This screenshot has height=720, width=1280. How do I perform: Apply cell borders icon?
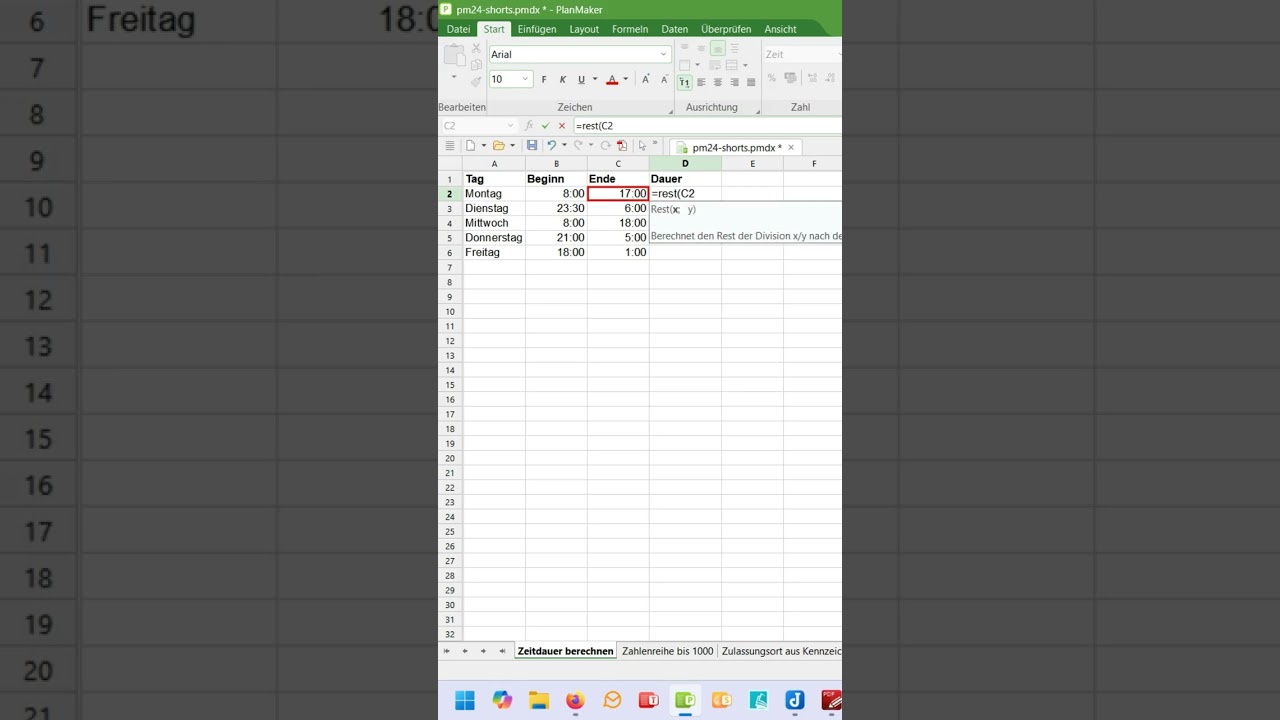pos(684,65)
